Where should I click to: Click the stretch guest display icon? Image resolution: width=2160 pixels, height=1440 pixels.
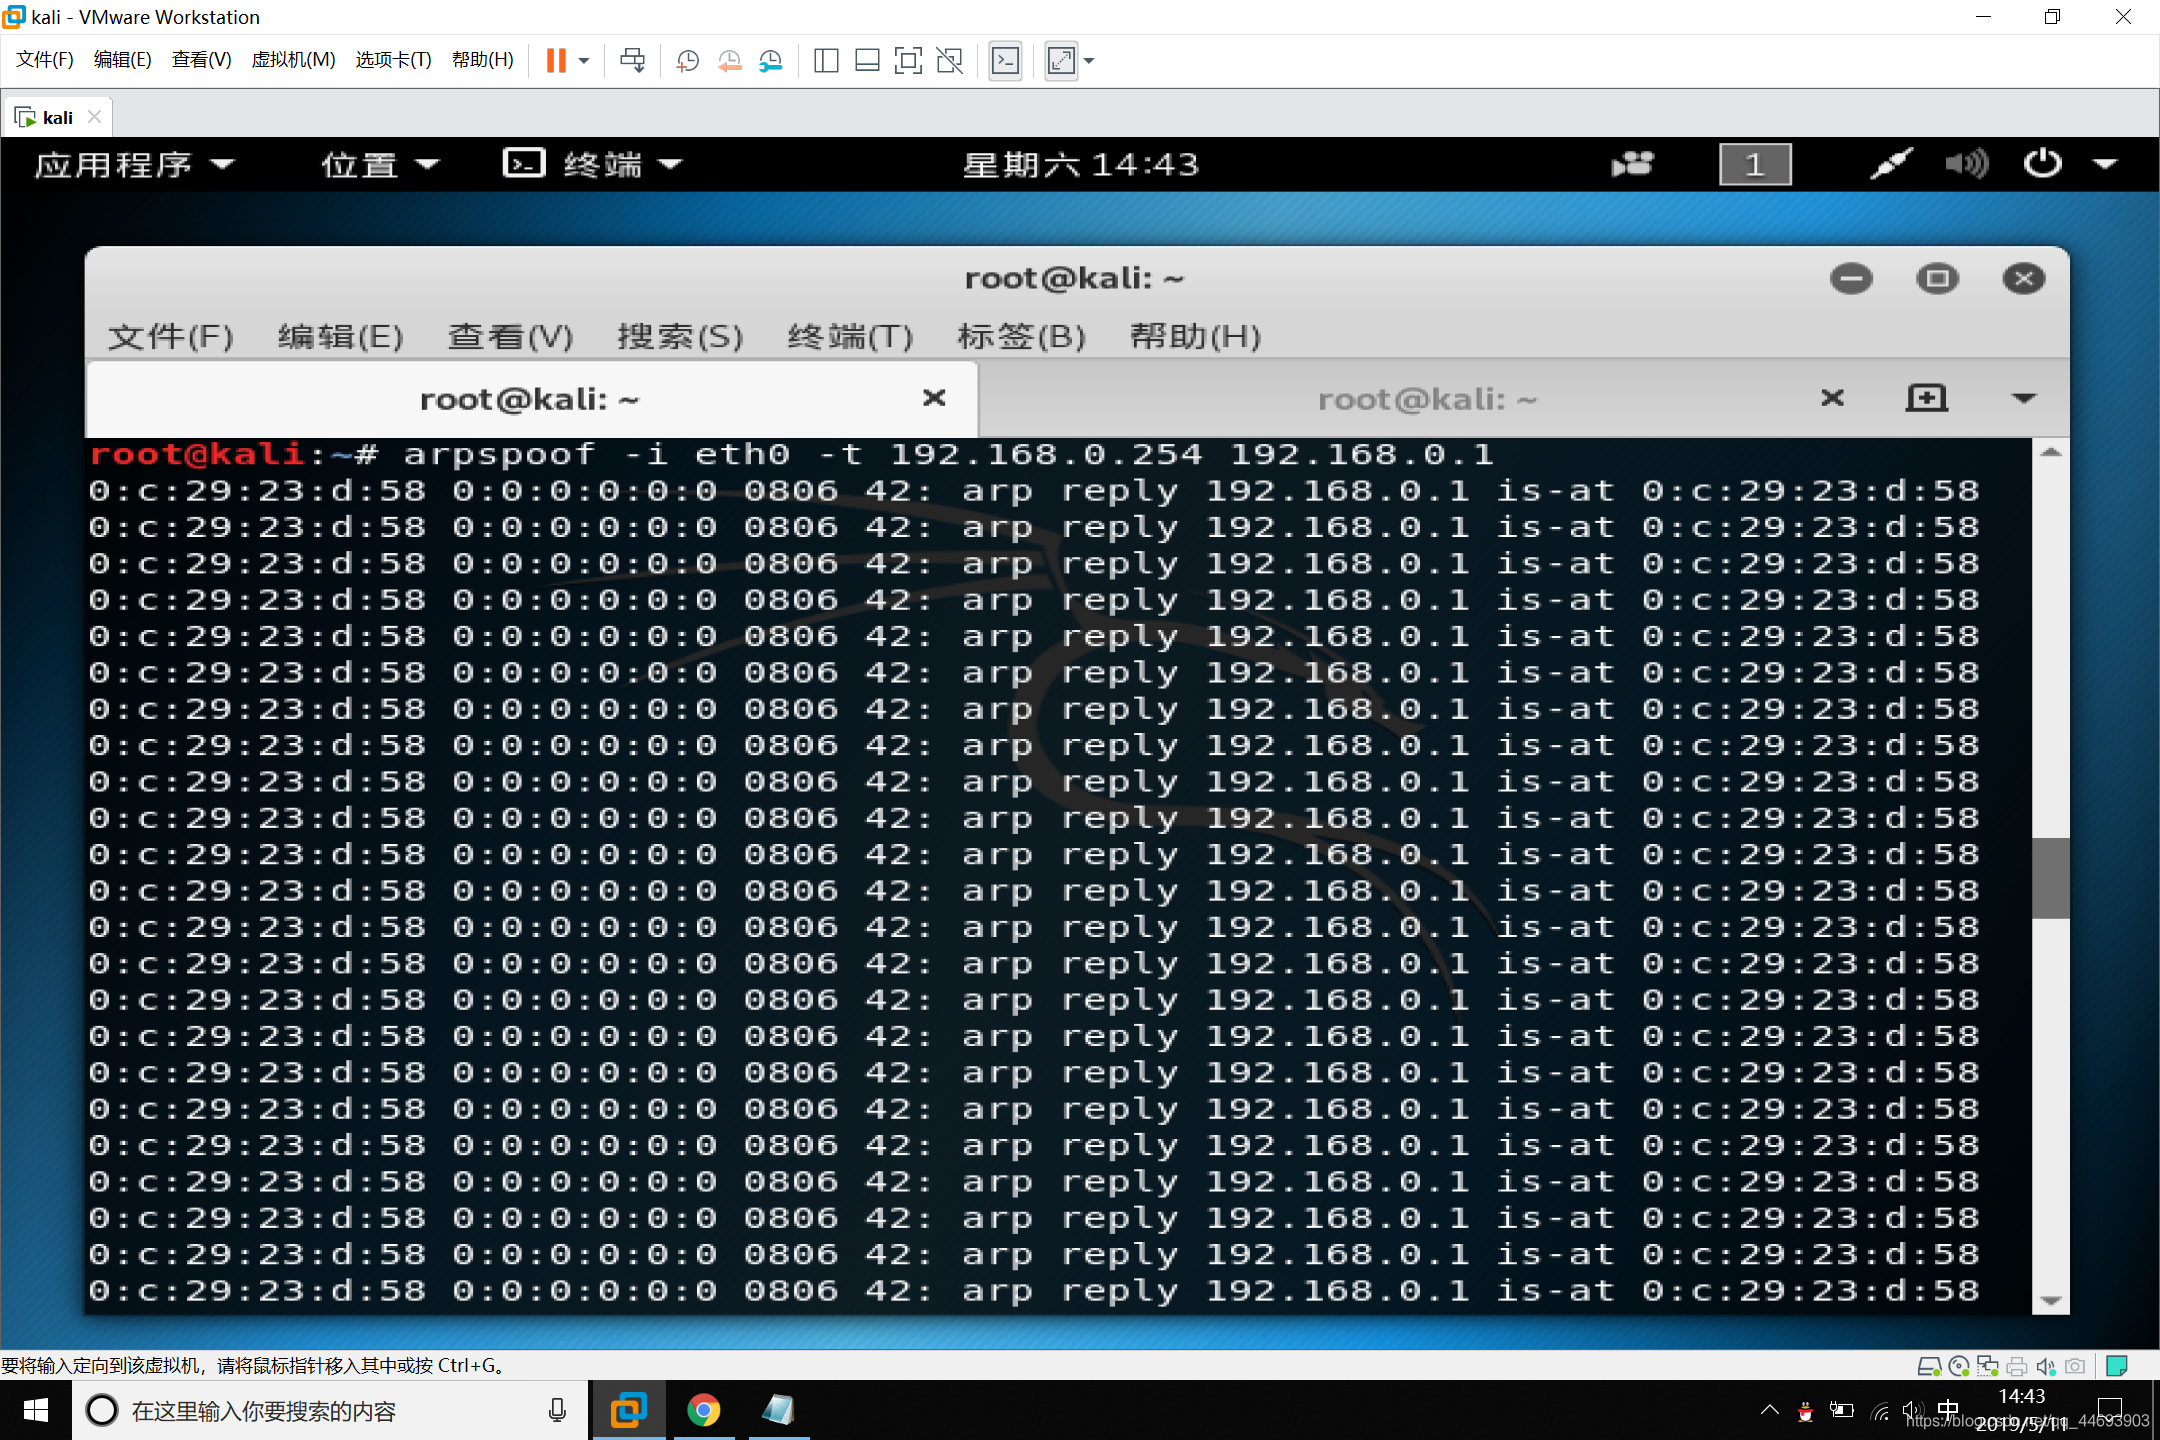1061,61
